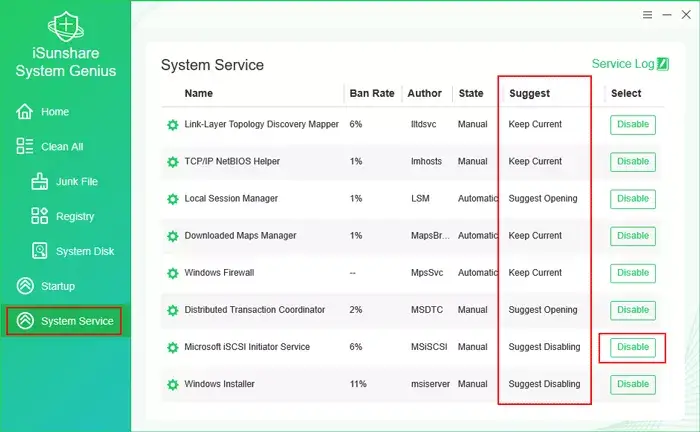Click the lltdsvc author cell
Viewport: 700px width, 432px height.
click(424, 124)
